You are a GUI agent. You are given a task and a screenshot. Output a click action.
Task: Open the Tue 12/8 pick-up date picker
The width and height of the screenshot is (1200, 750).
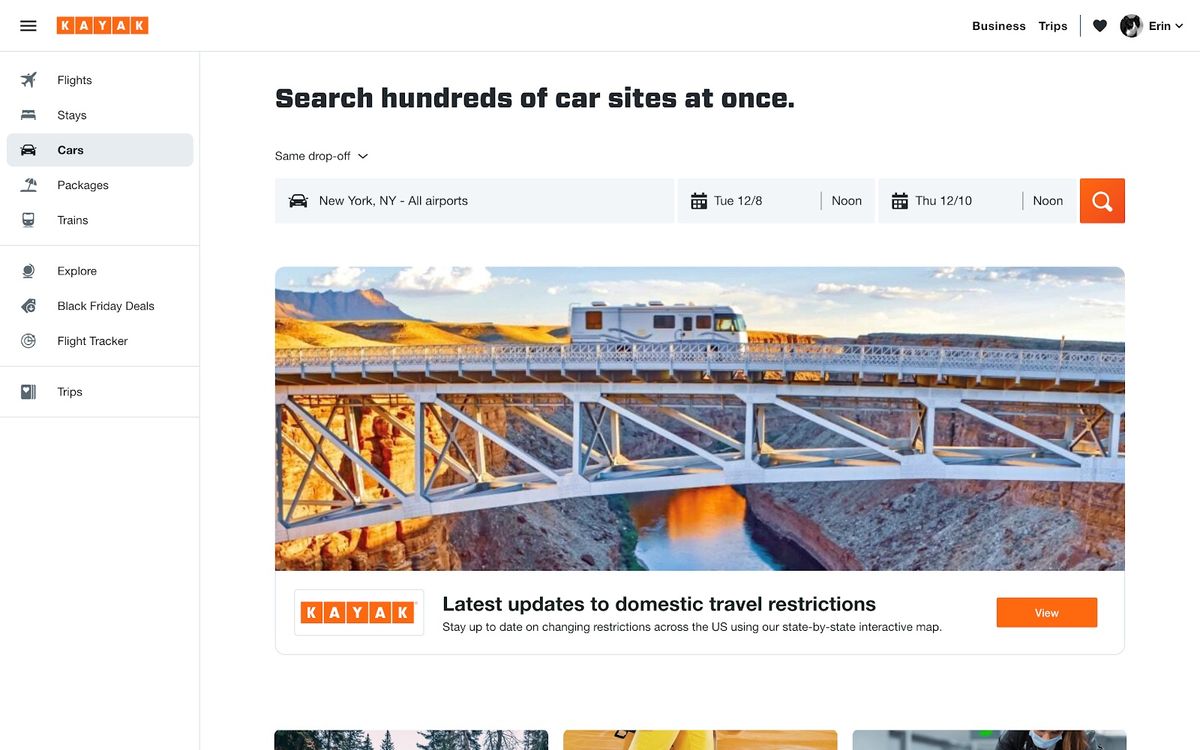click(750, 201)
